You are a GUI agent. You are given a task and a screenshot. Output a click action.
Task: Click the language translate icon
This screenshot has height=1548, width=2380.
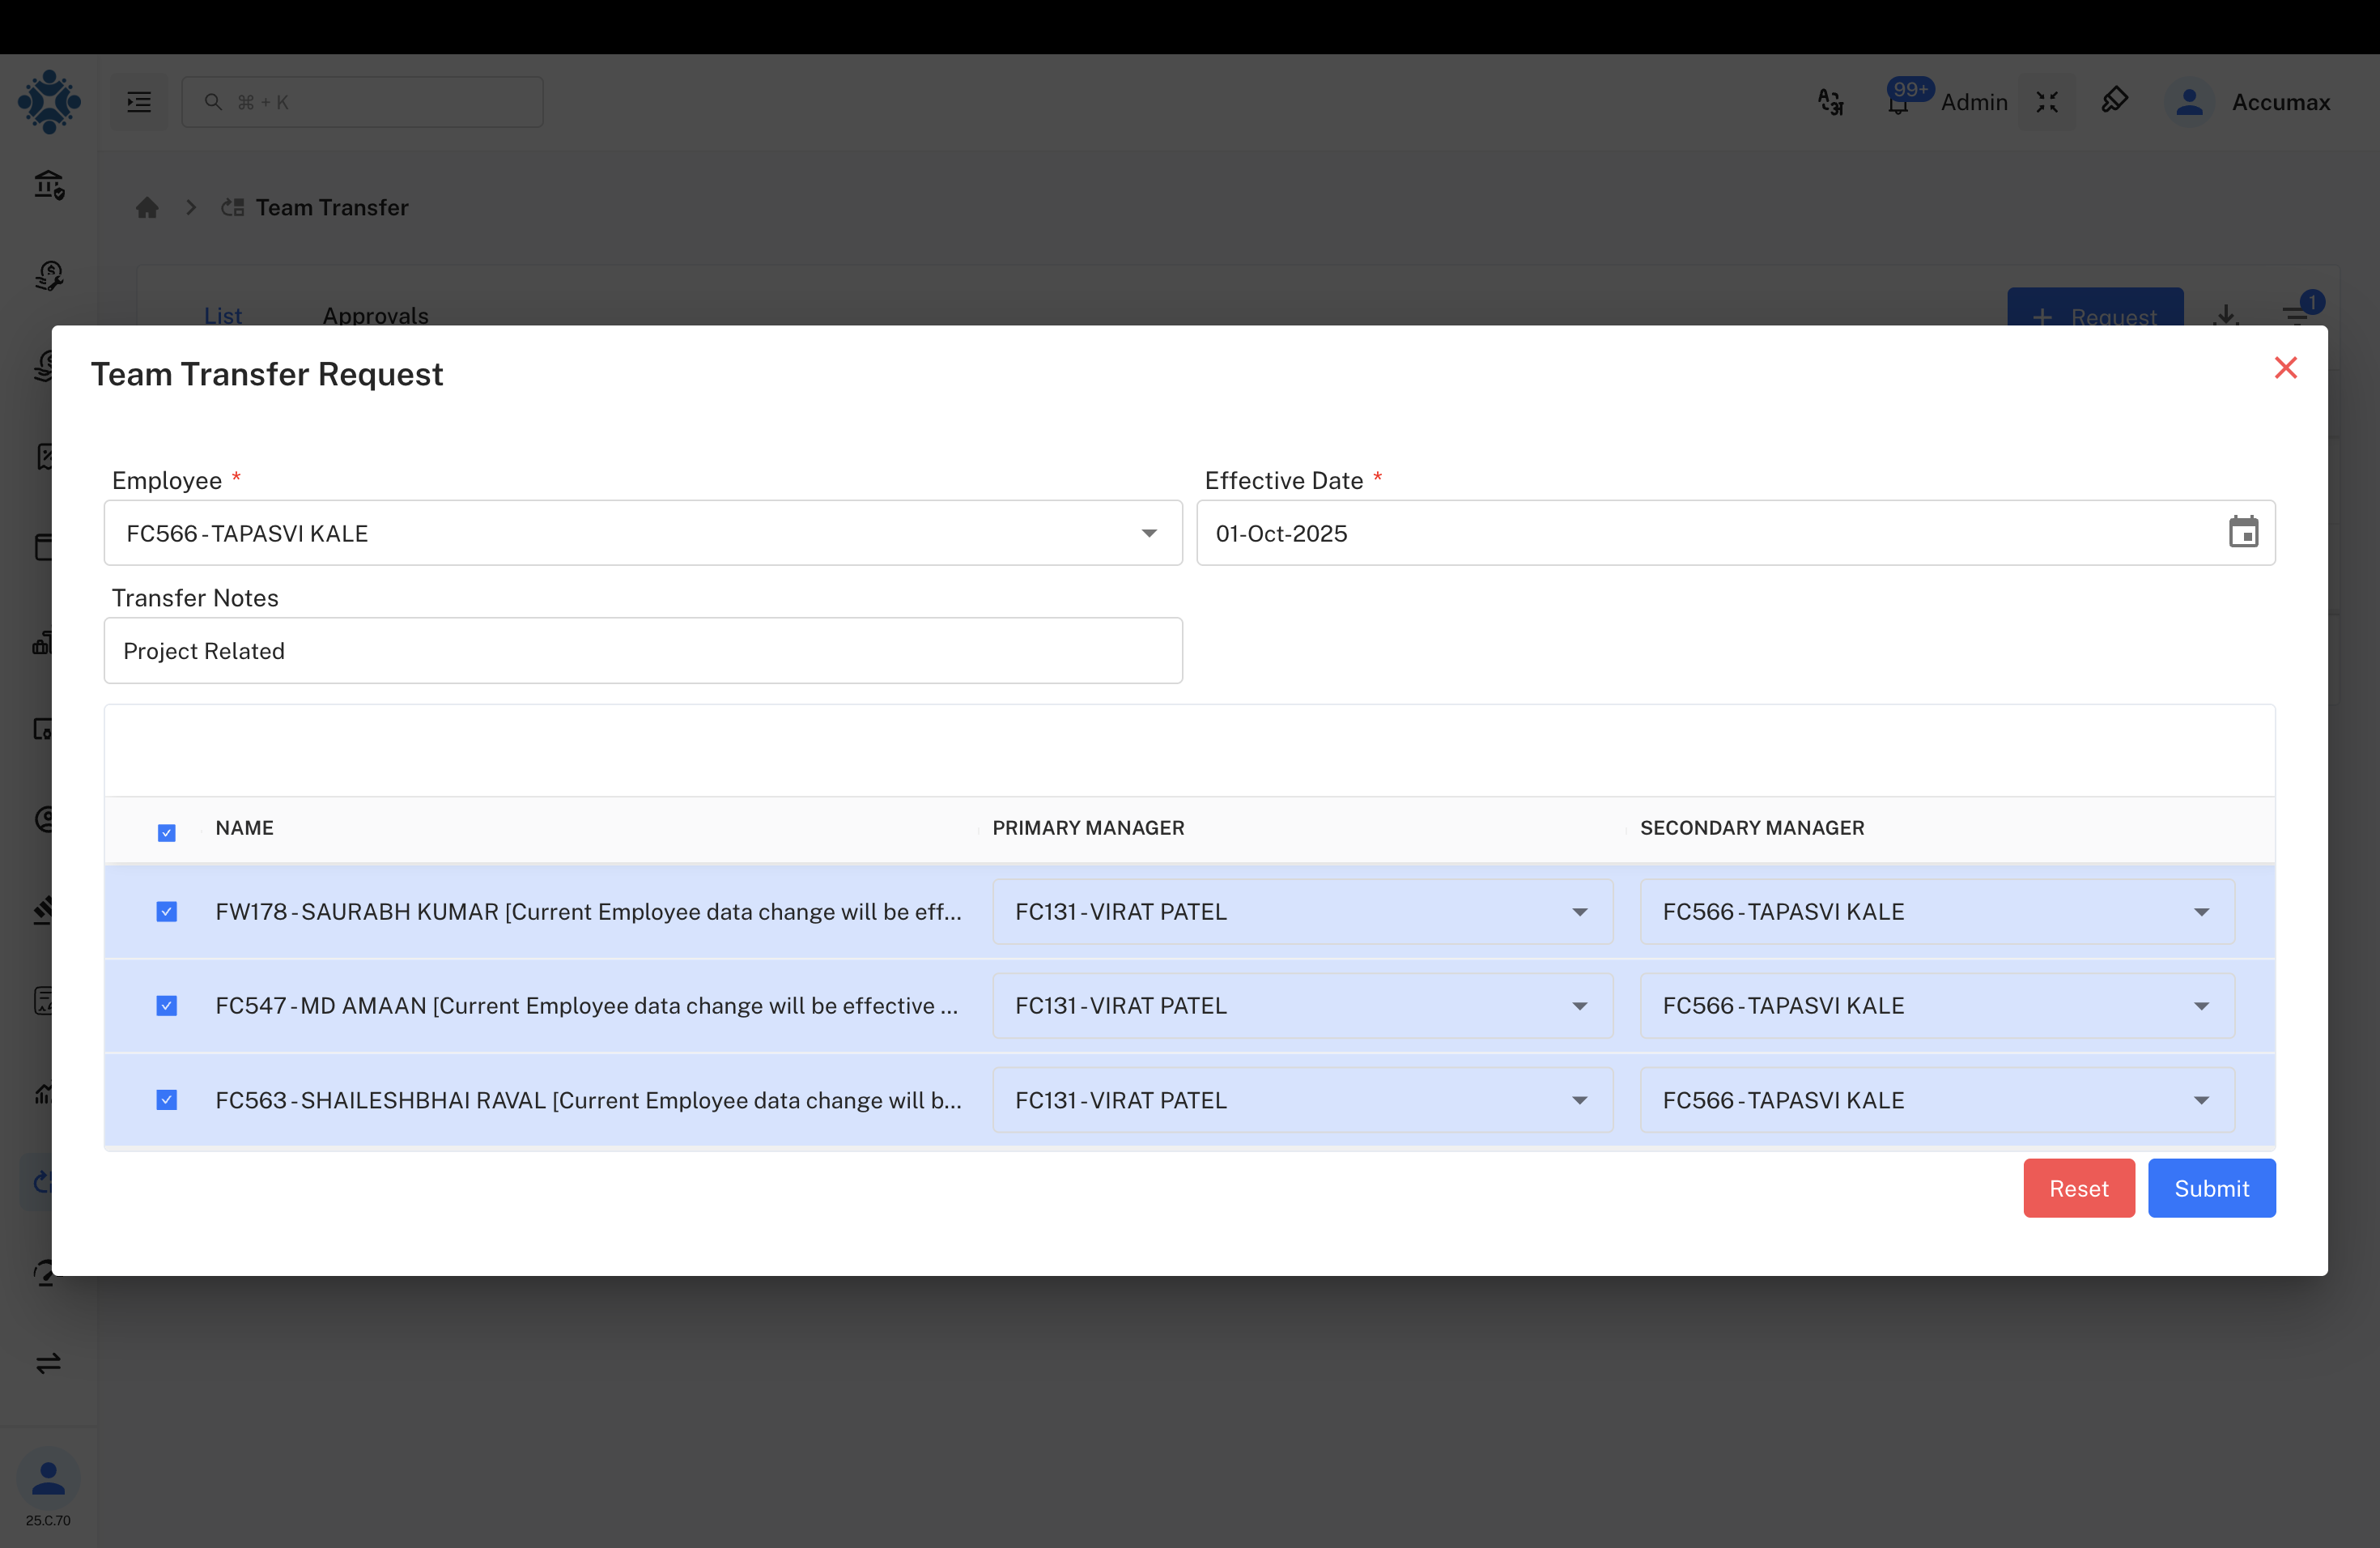1830,102
